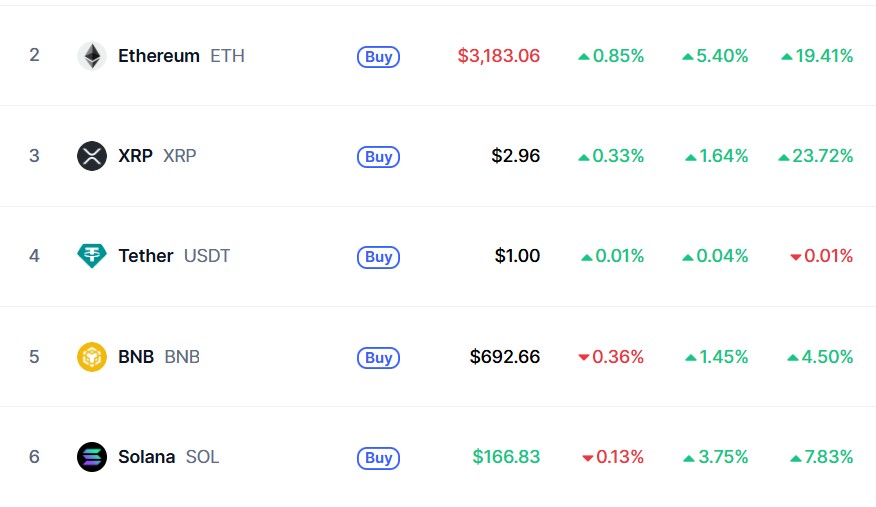The width and height of the screenshot is (876, 507).
Task: Click the XRP black circle logo
Action: click(92, 156)
